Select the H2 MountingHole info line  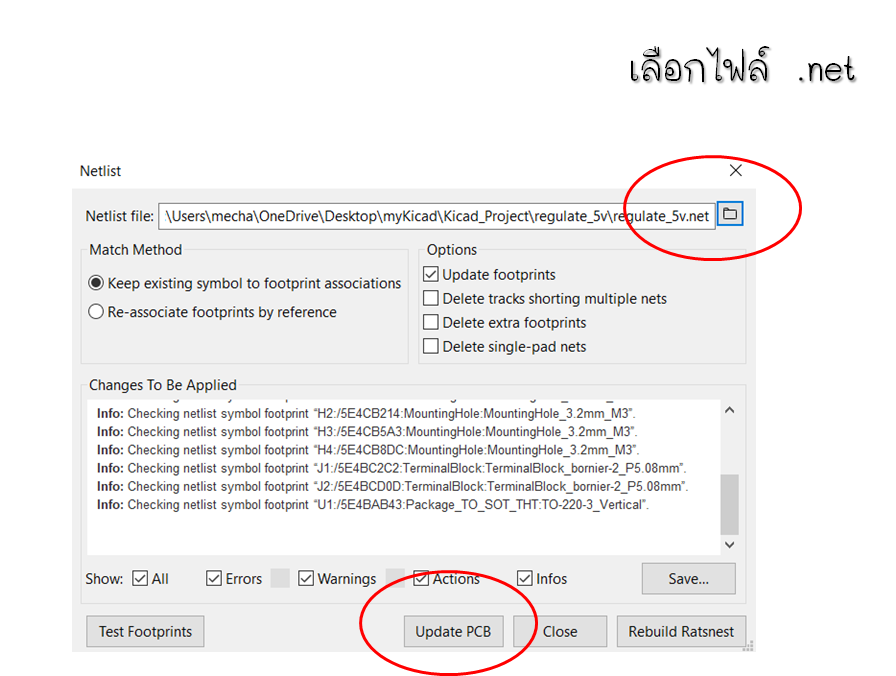pos(366,413)
